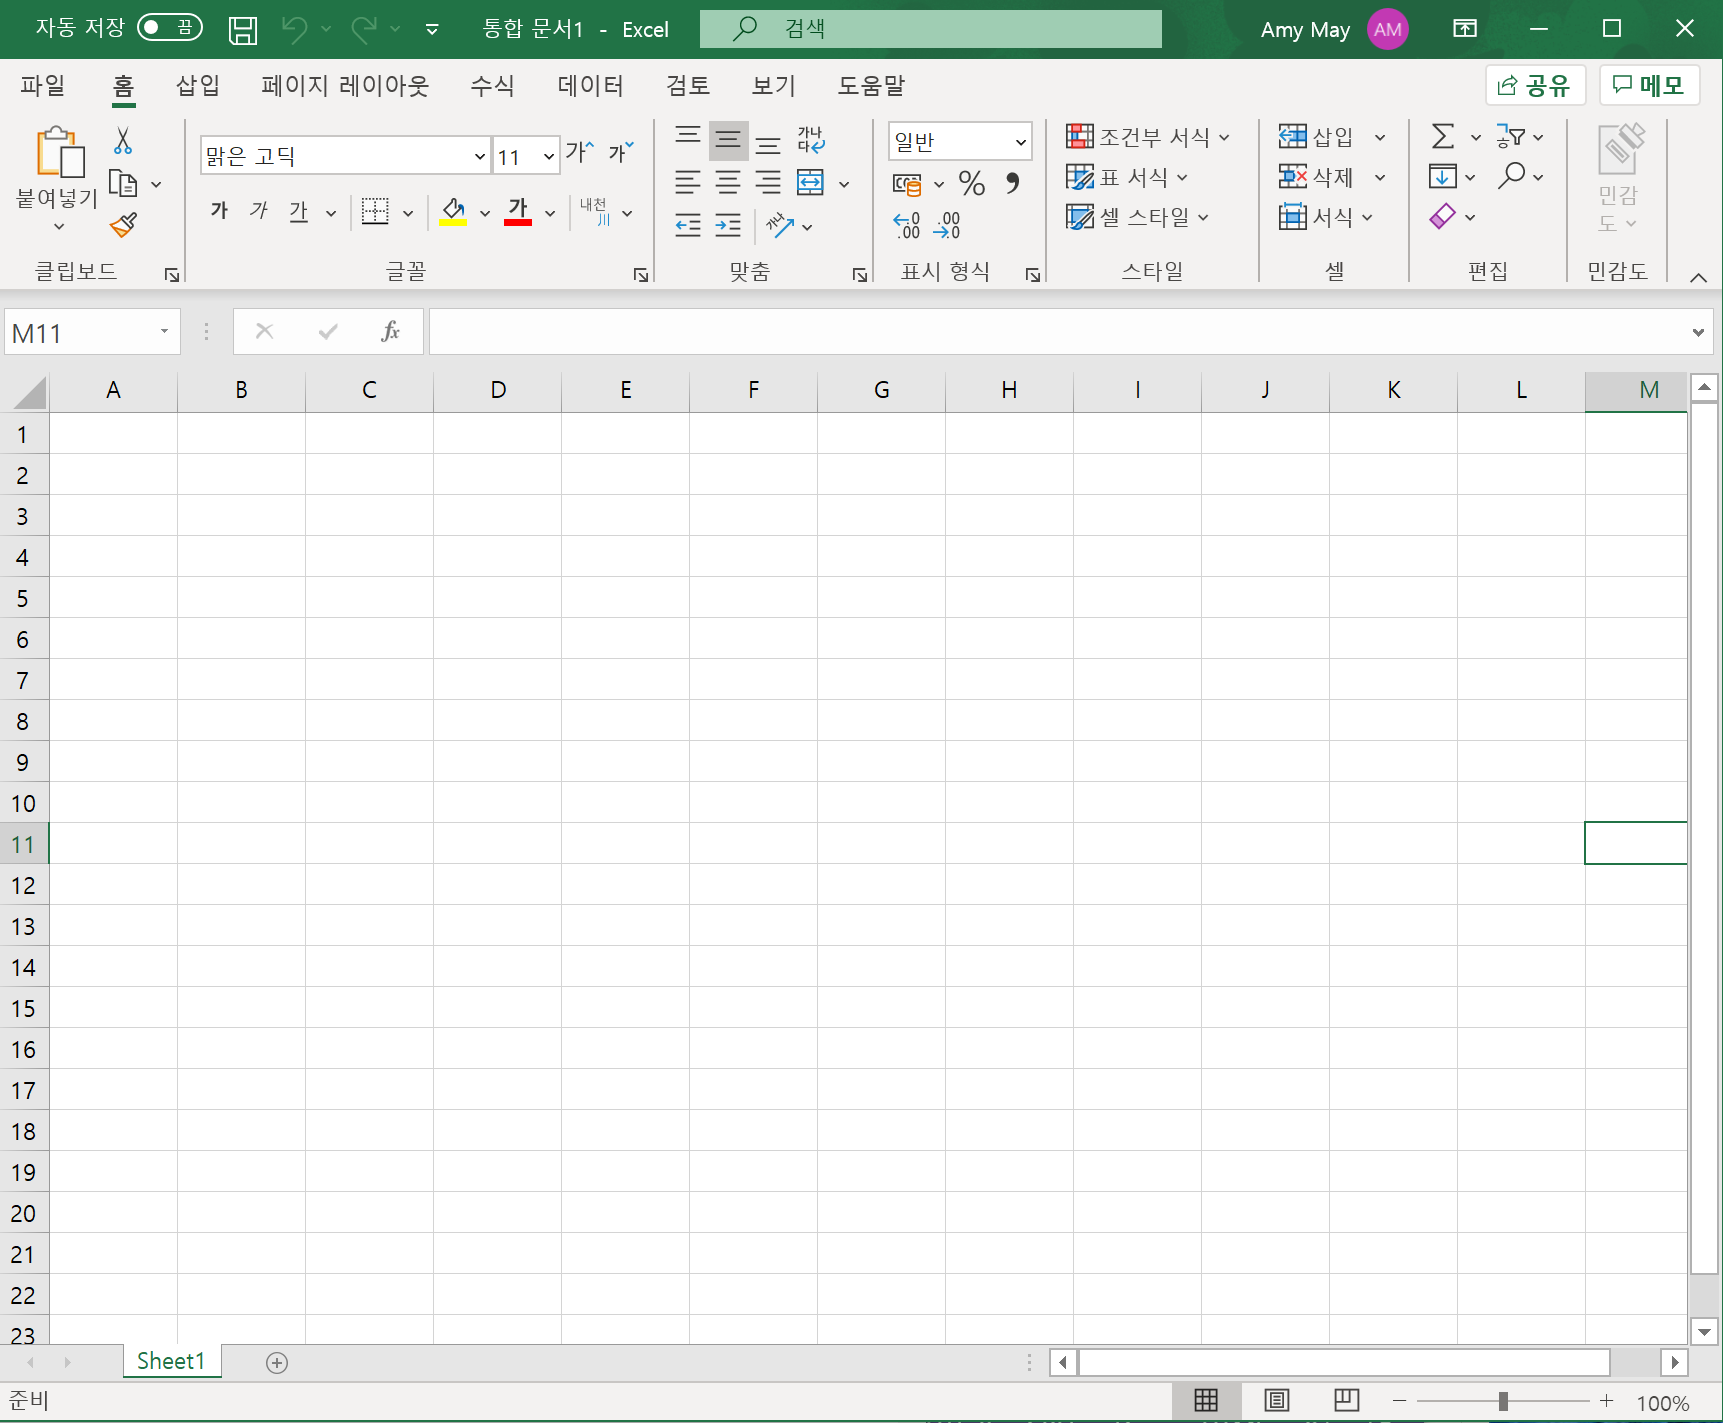Click the search box 검색

tap(930, 29)
